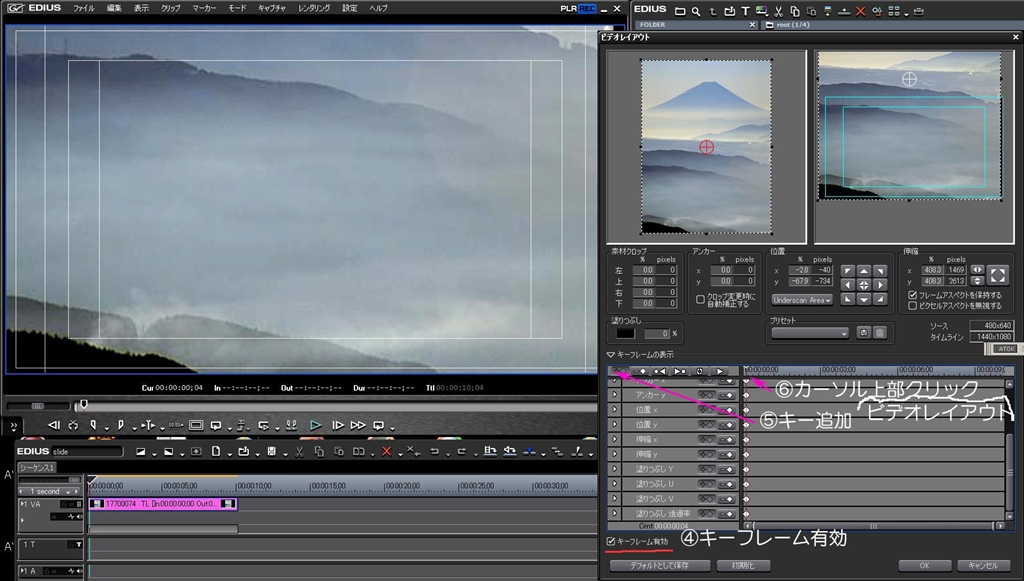1024x581 pixels.
Task: Click the デフォルトとして保存 button
Action: click(x=660, y=565)
